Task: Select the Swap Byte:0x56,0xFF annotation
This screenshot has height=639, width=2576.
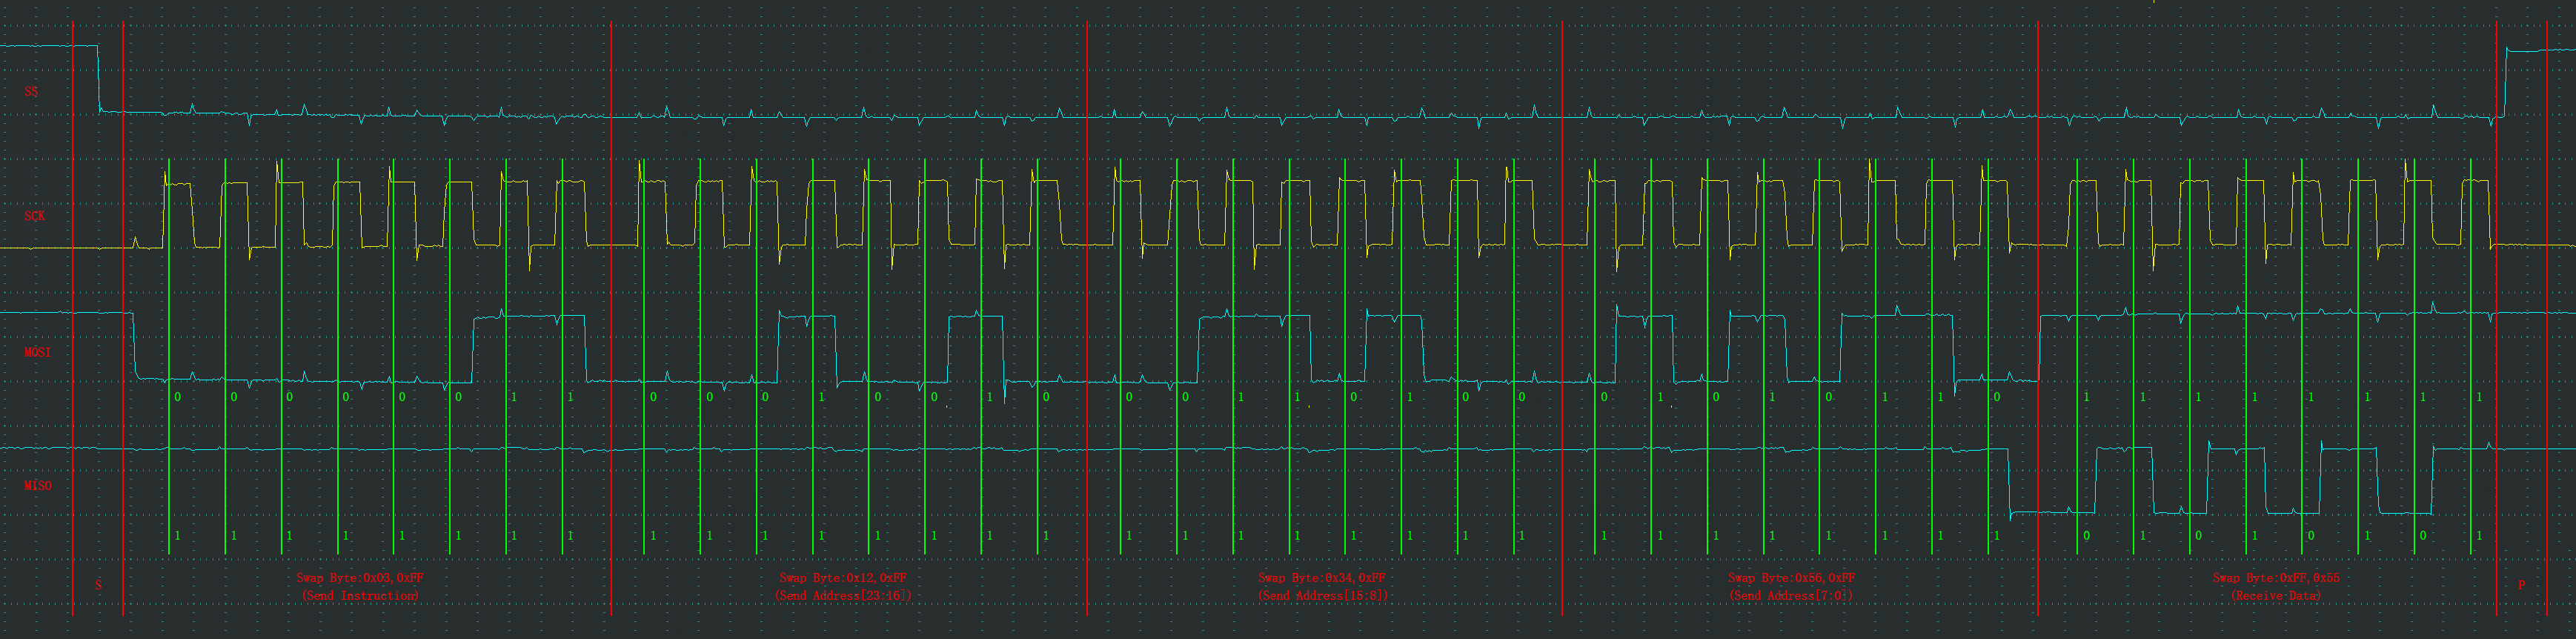Action: coord(1791,577)
